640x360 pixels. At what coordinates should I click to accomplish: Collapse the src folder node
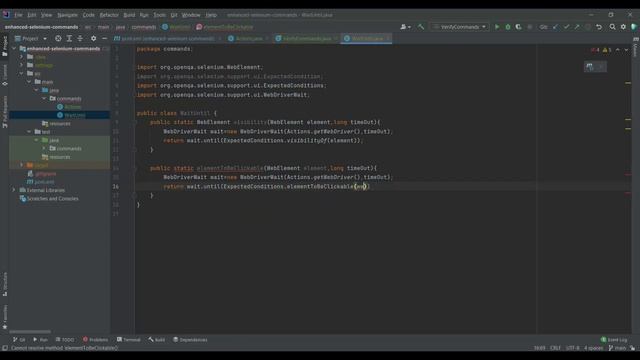tap(22, 73)
